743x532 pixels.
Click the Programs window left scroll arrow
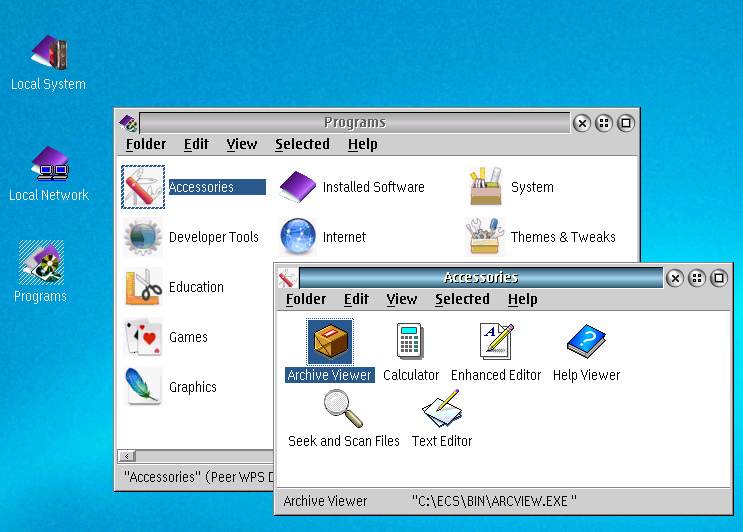[x=127, y=456]
